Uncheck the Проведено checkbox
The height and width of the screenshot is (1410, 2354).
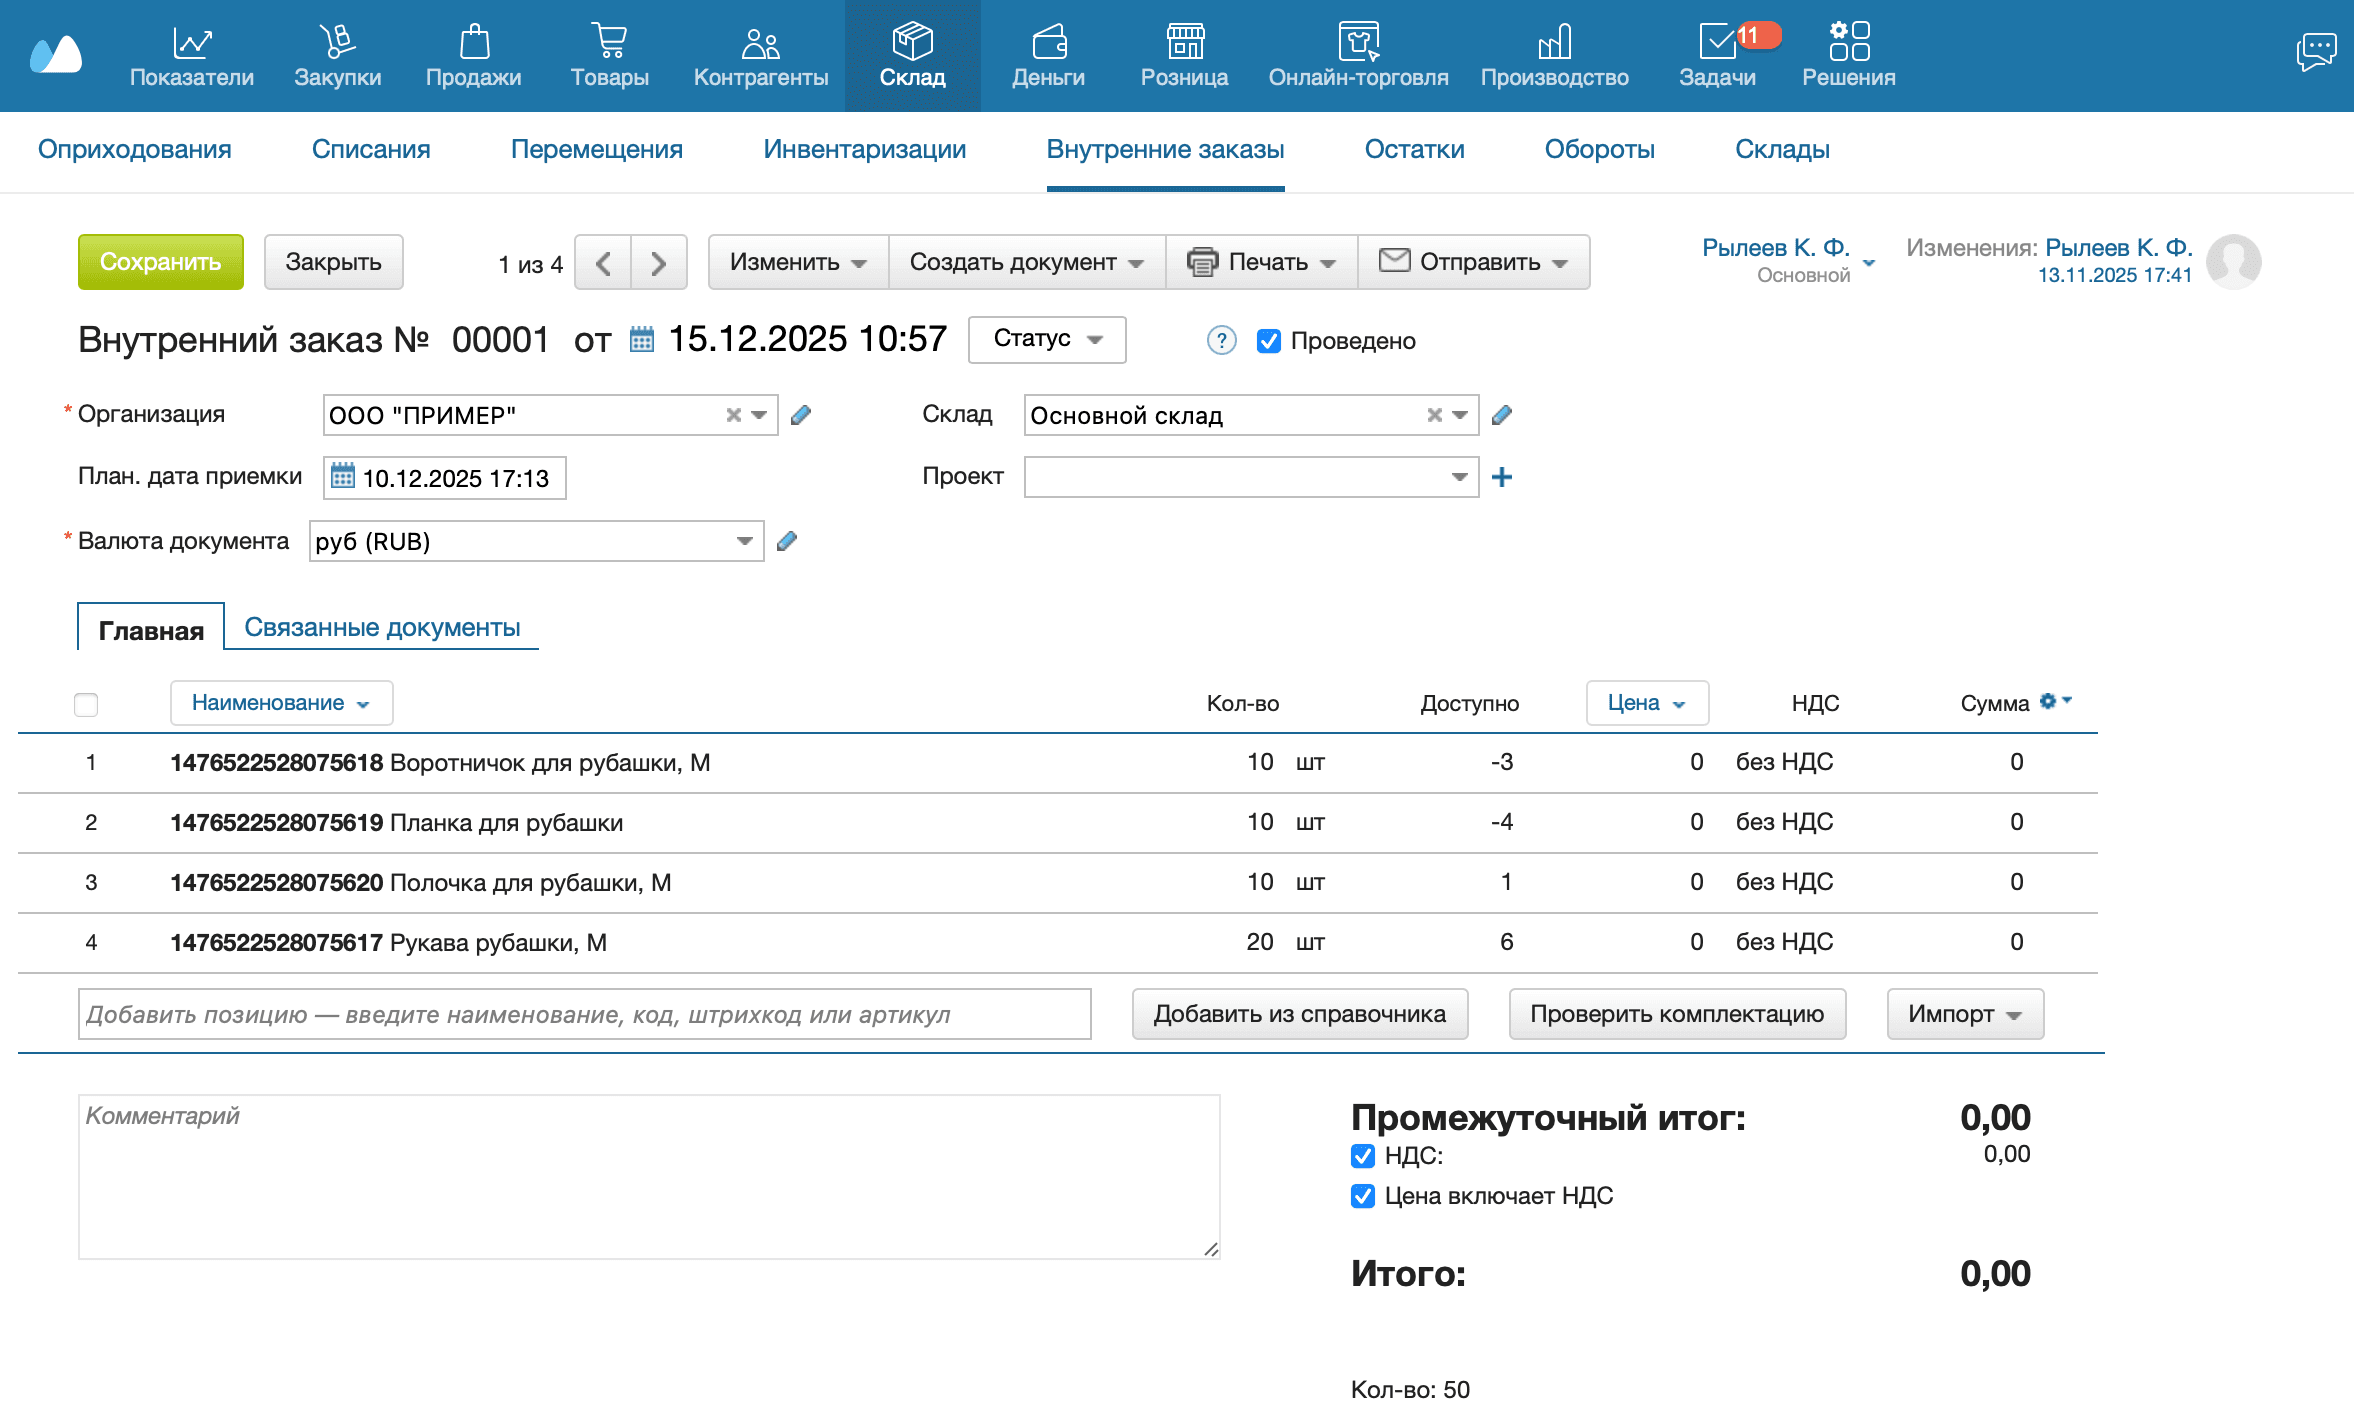[1268, 341]
